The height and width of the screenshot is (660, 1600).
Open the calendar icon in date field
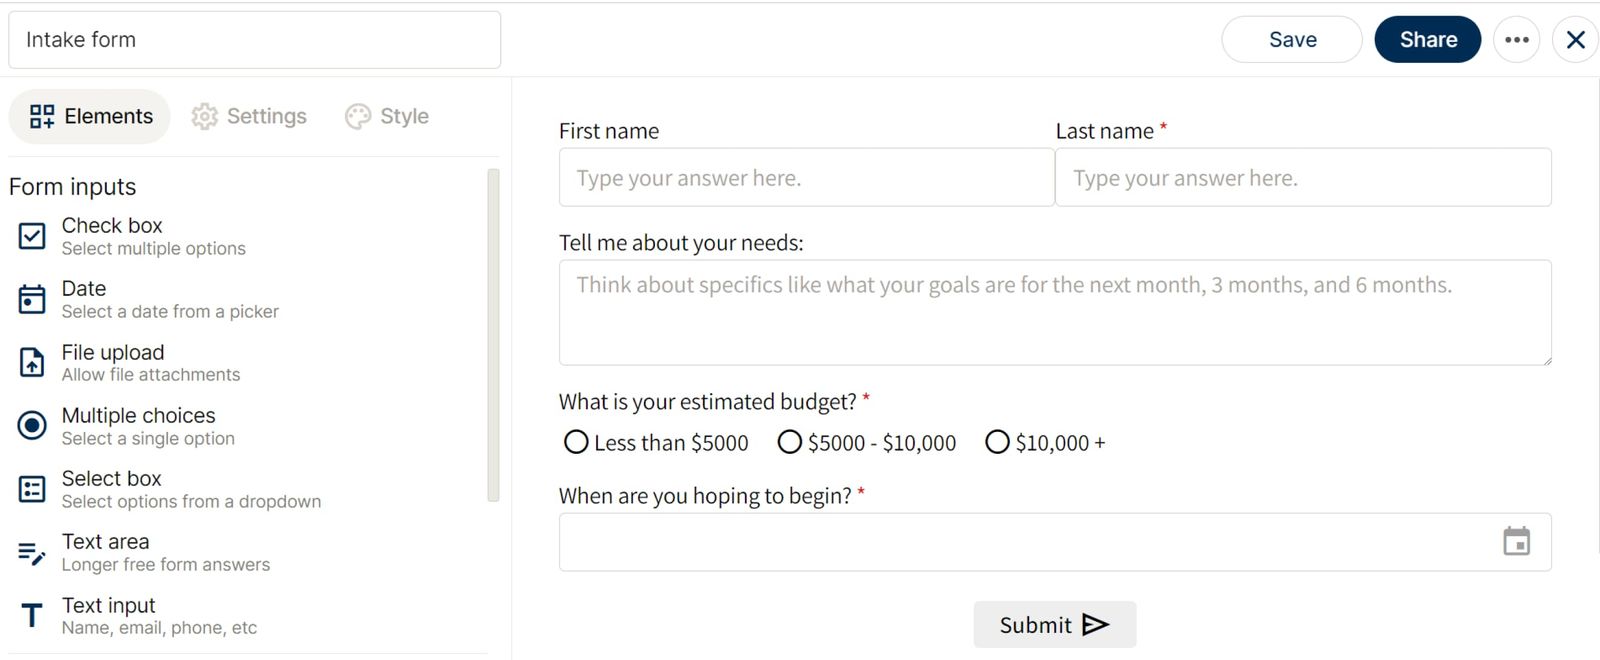coord(1516,542)
